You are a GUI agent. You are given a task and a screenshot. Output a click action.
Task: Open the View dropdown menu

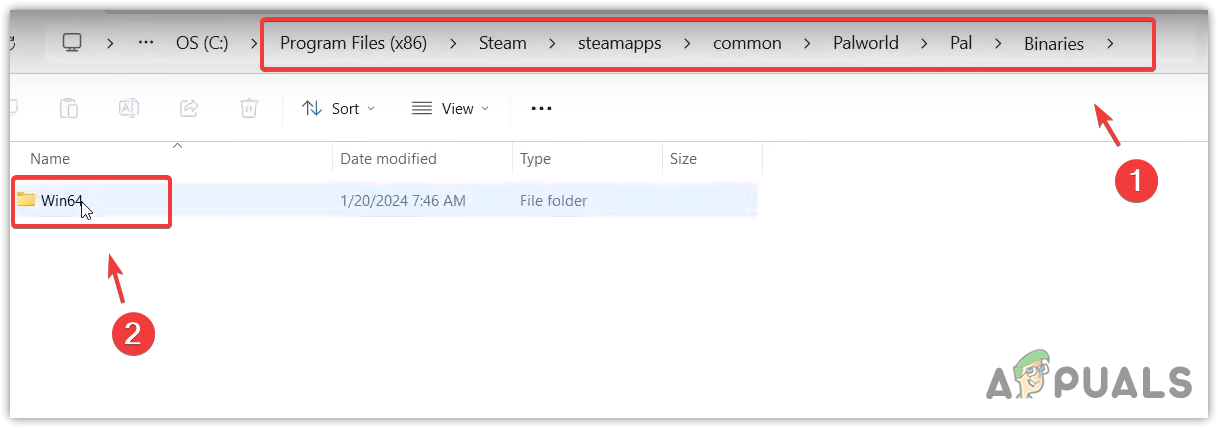pyautogui.click(x=451, y=108)
